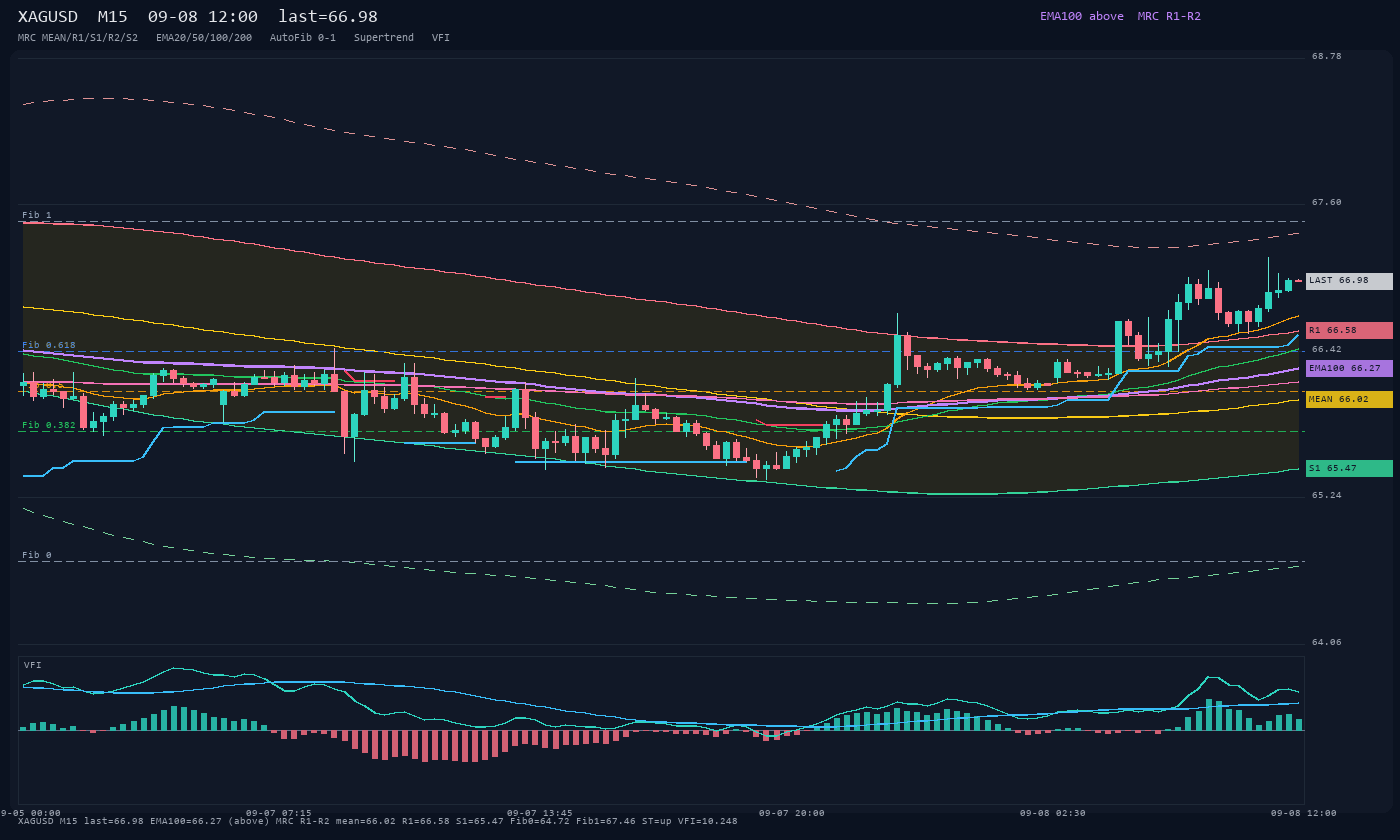Select the M15 timeframe in the title
The height and width of the screenshot is (840, 1400).
(112, 16)
